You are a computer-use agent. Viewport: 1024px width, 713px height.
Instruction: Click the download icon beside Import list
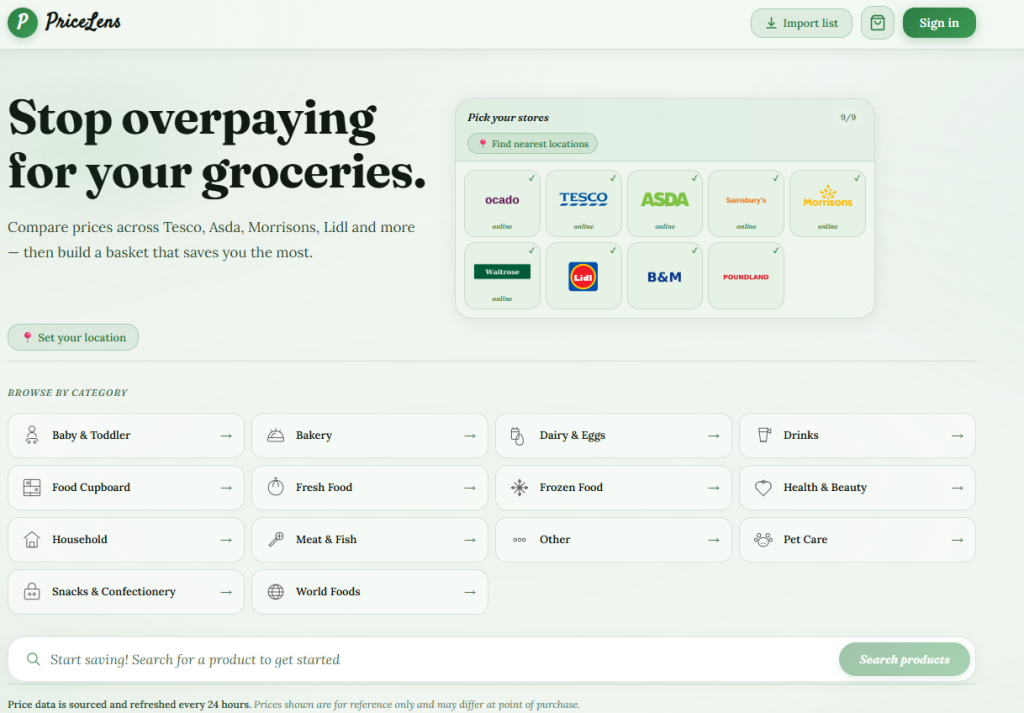point(771,23)
